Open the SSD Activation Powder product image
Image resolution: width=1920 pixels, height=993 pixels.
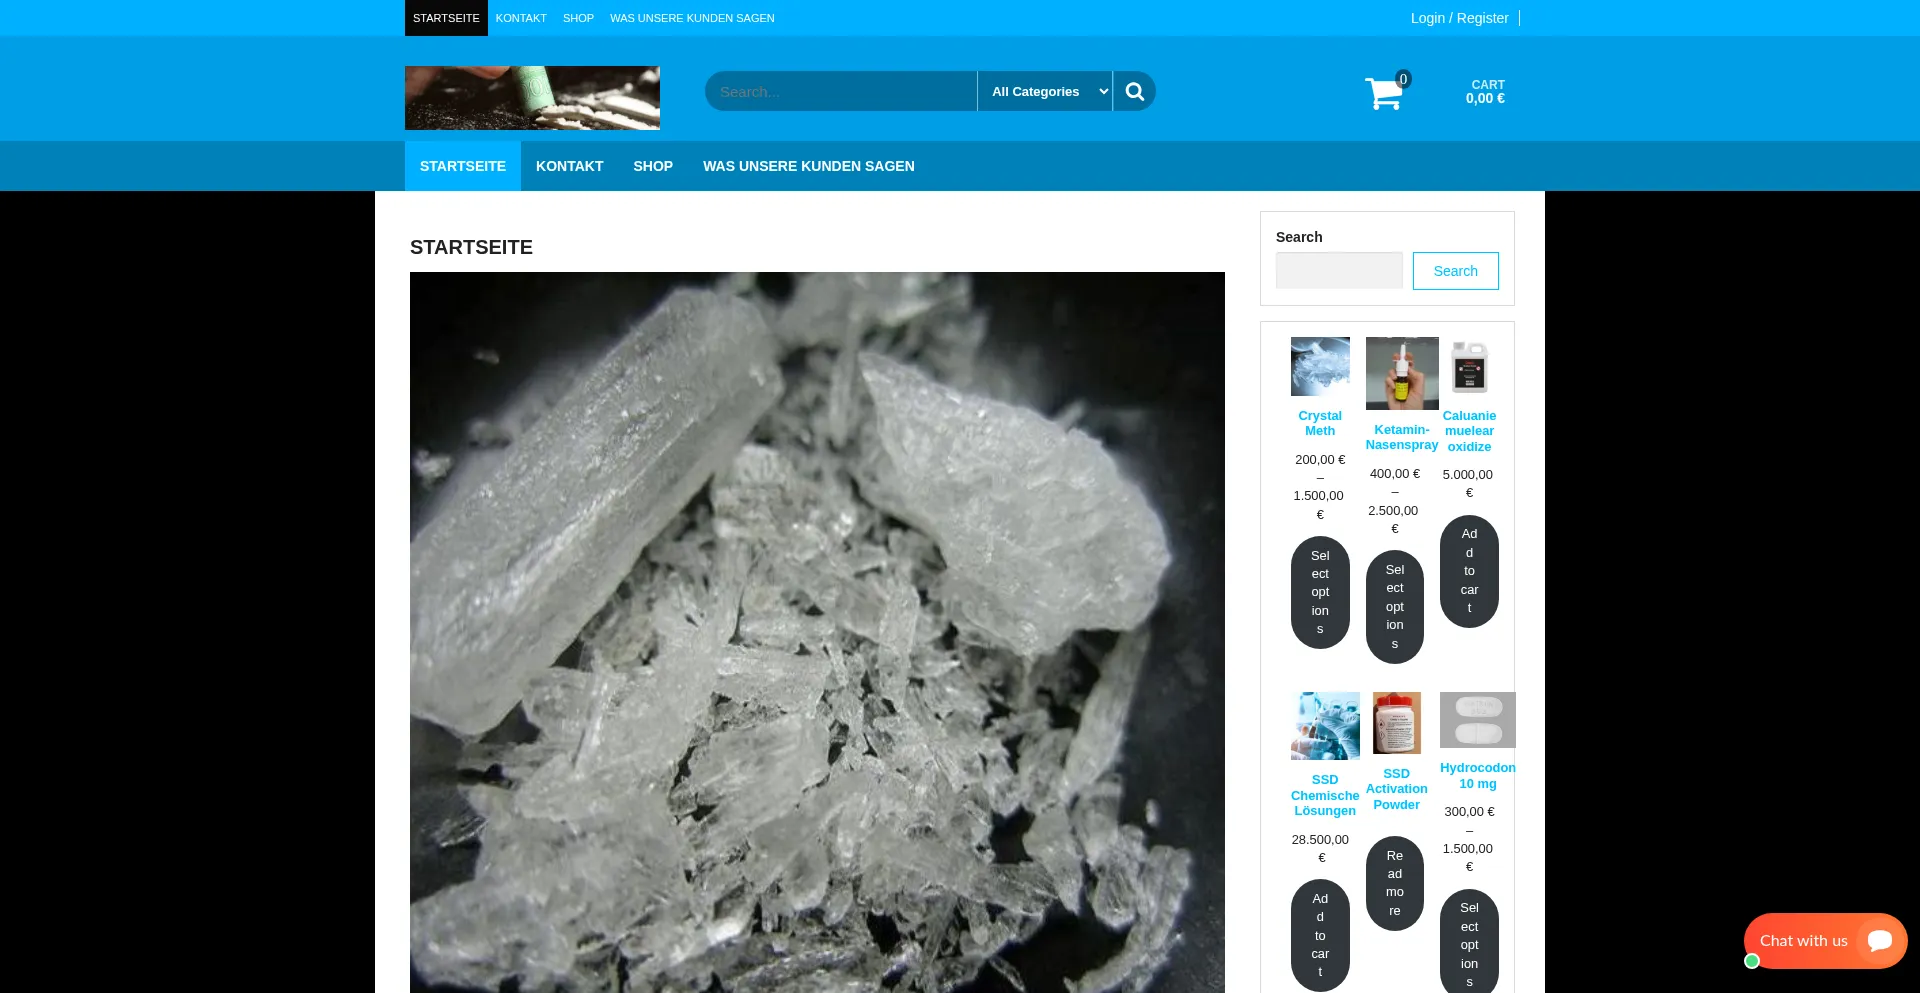(x=1396, y=723)
